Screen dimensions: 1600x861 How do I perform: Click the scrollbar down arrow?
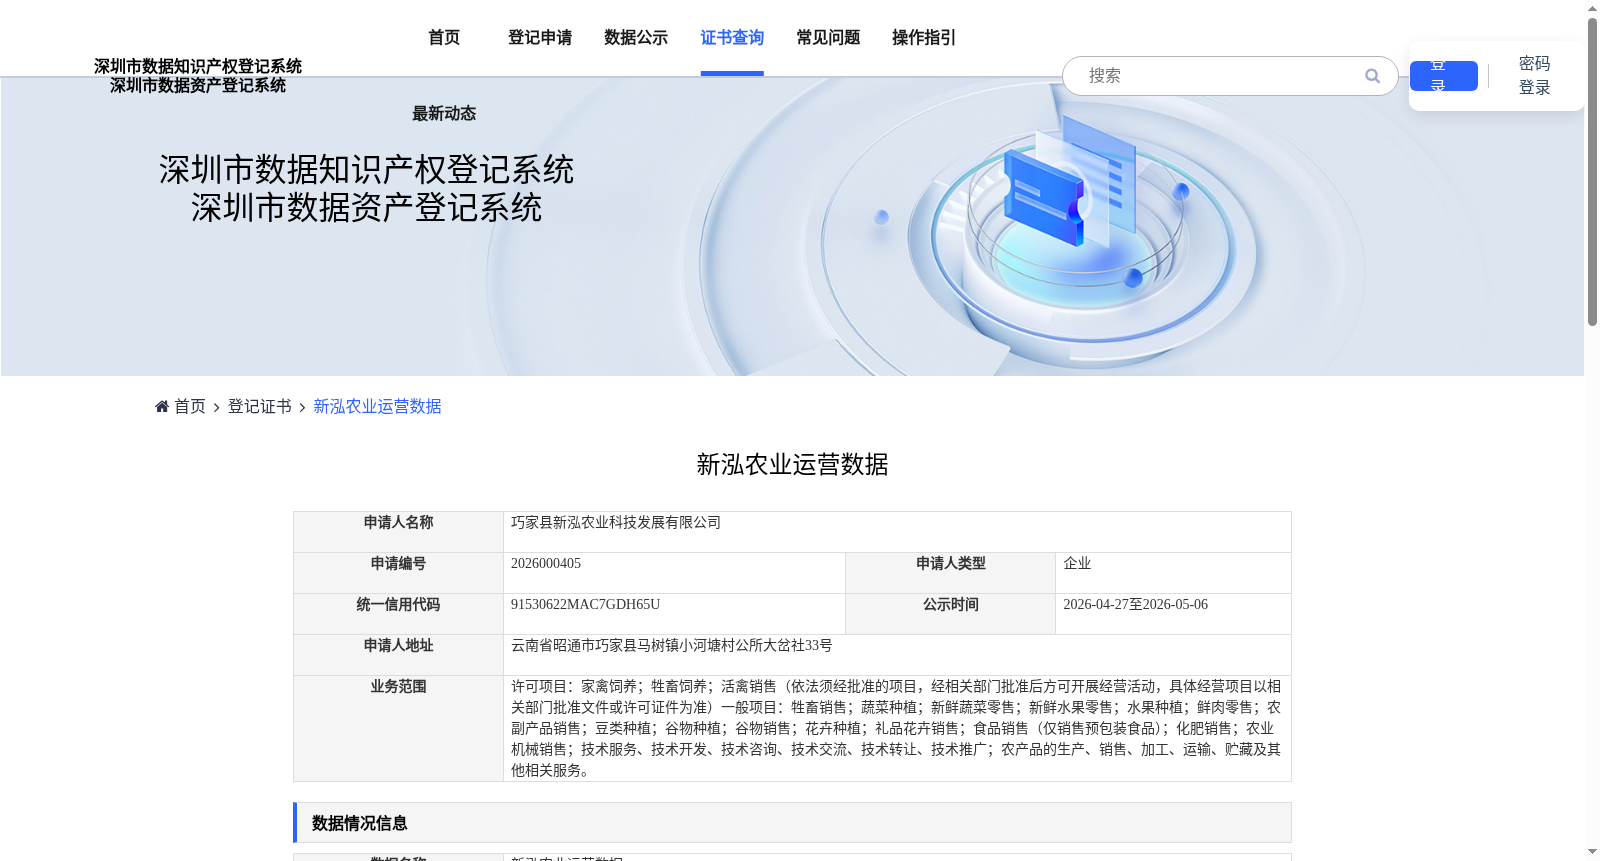coord(1592,852)
